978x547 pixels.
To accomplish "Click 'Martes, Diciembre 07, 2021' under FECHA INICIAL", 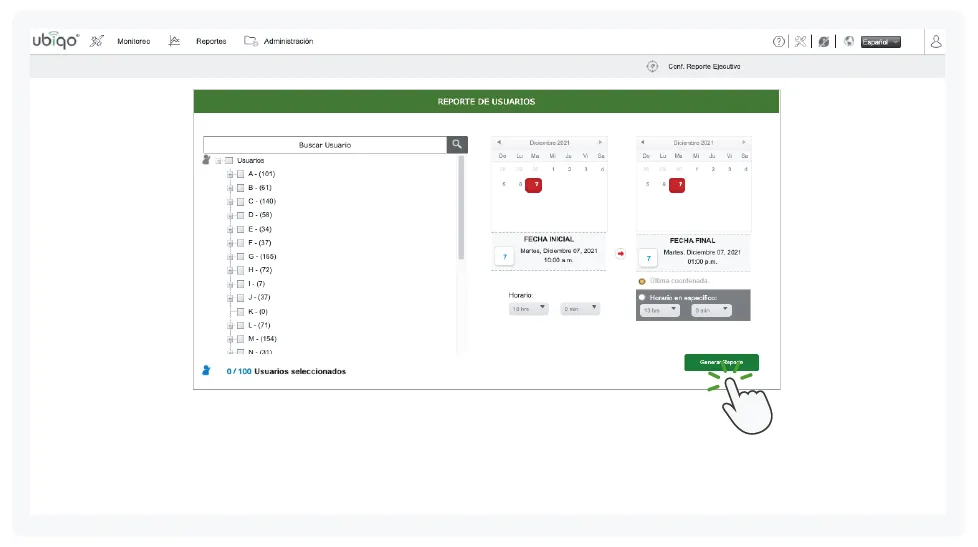I will (558, 251).
